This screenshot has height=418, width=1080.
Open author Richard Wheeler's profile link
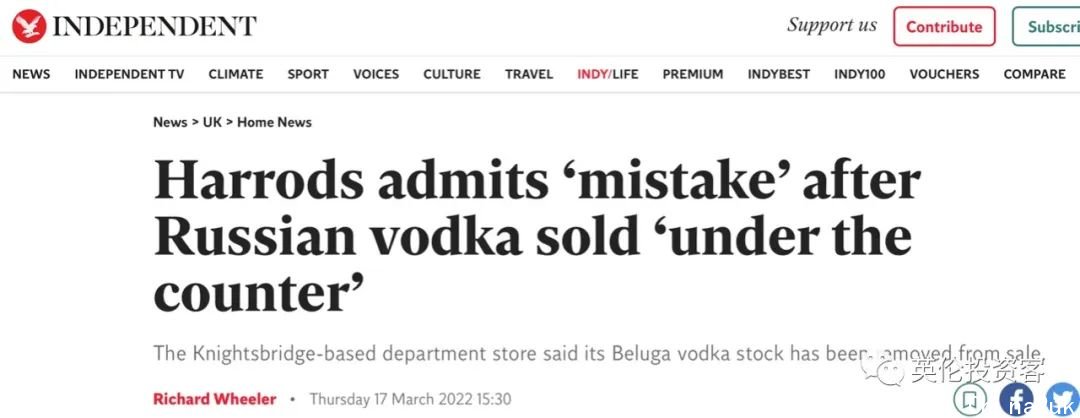(214, 399)
